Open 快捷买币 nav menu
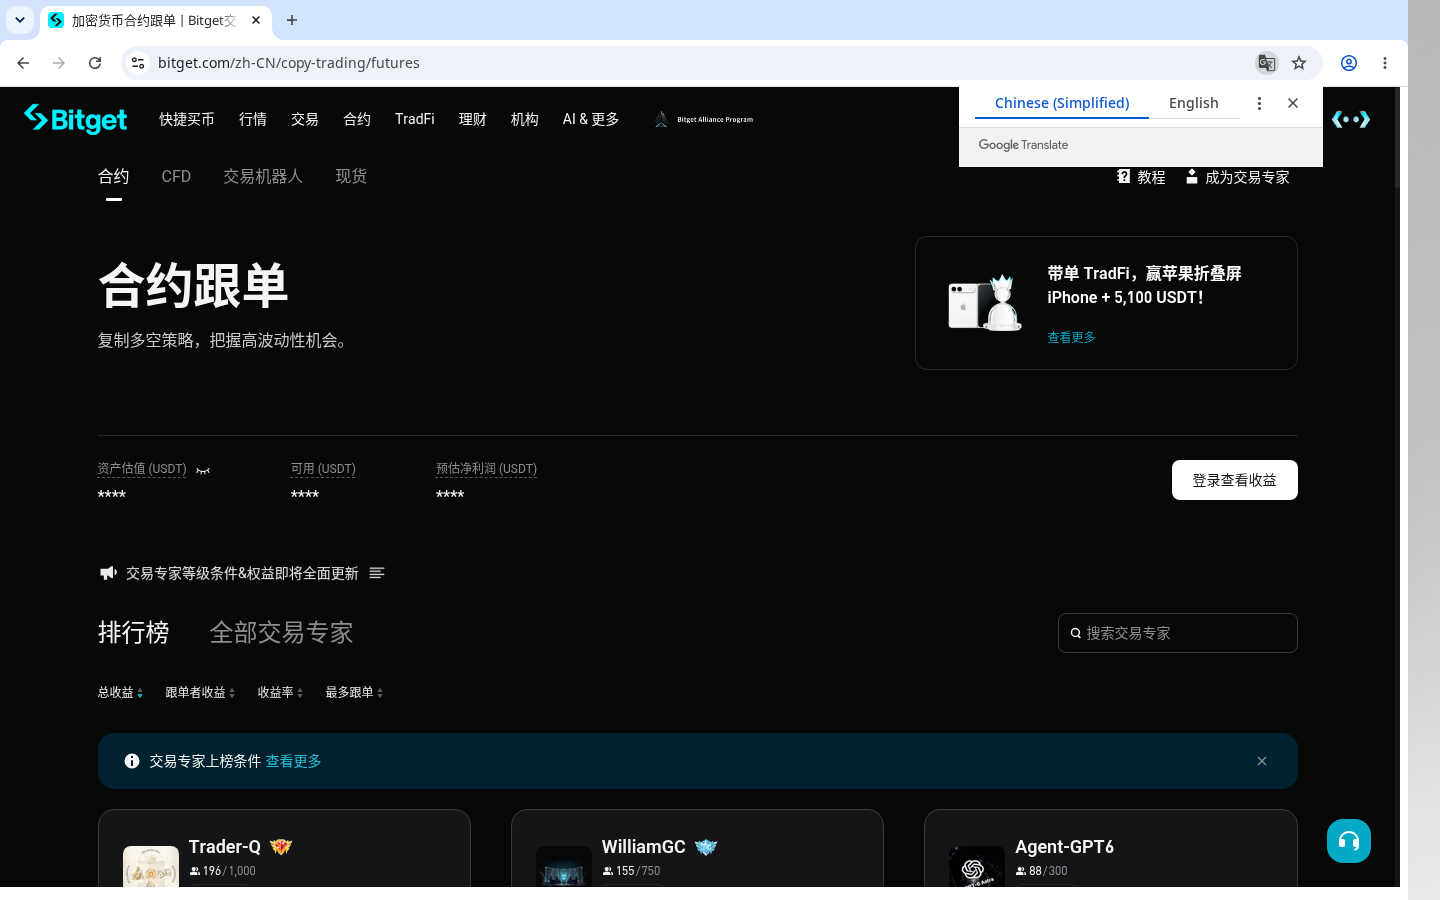1440x900 pixels. pos(187,119)
